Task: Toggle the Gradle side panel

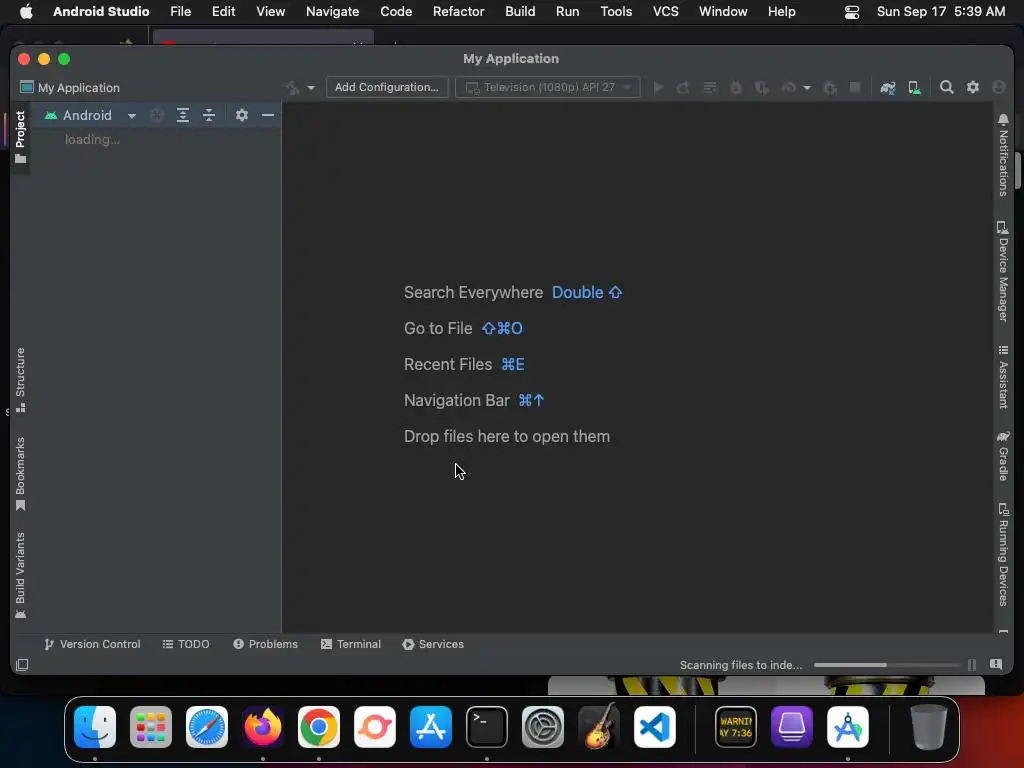Action: (1003, 455)
